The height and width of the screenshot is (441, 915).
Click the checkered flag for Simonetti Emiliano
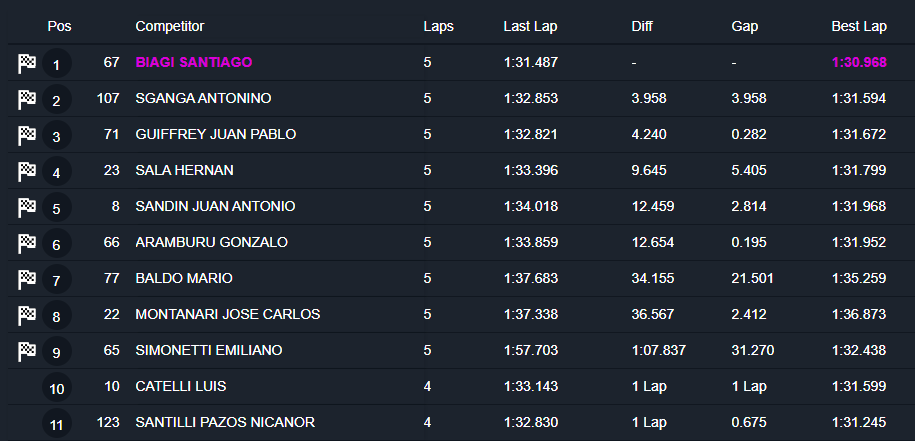click(x=27, y=352)
